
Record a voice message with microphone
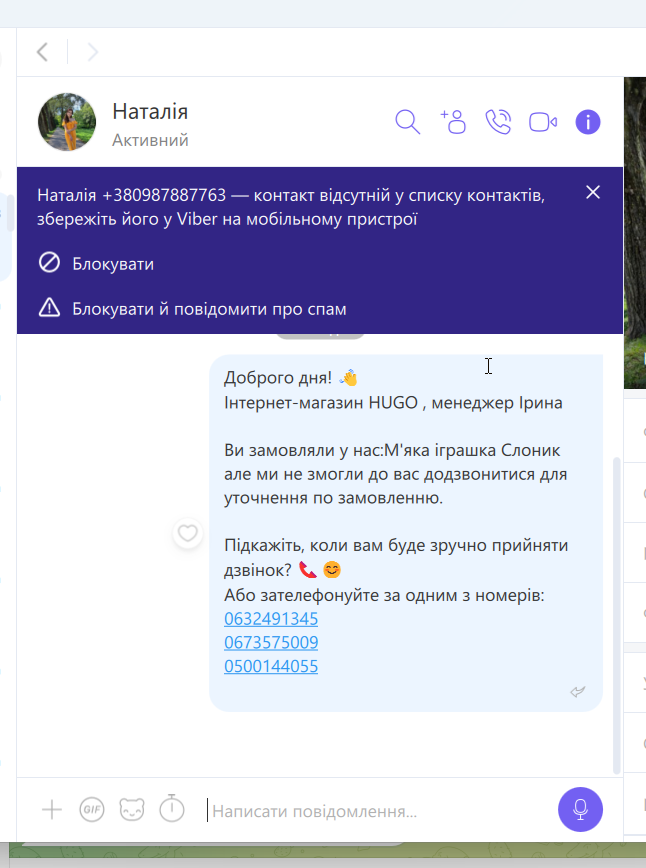[580, 809]
